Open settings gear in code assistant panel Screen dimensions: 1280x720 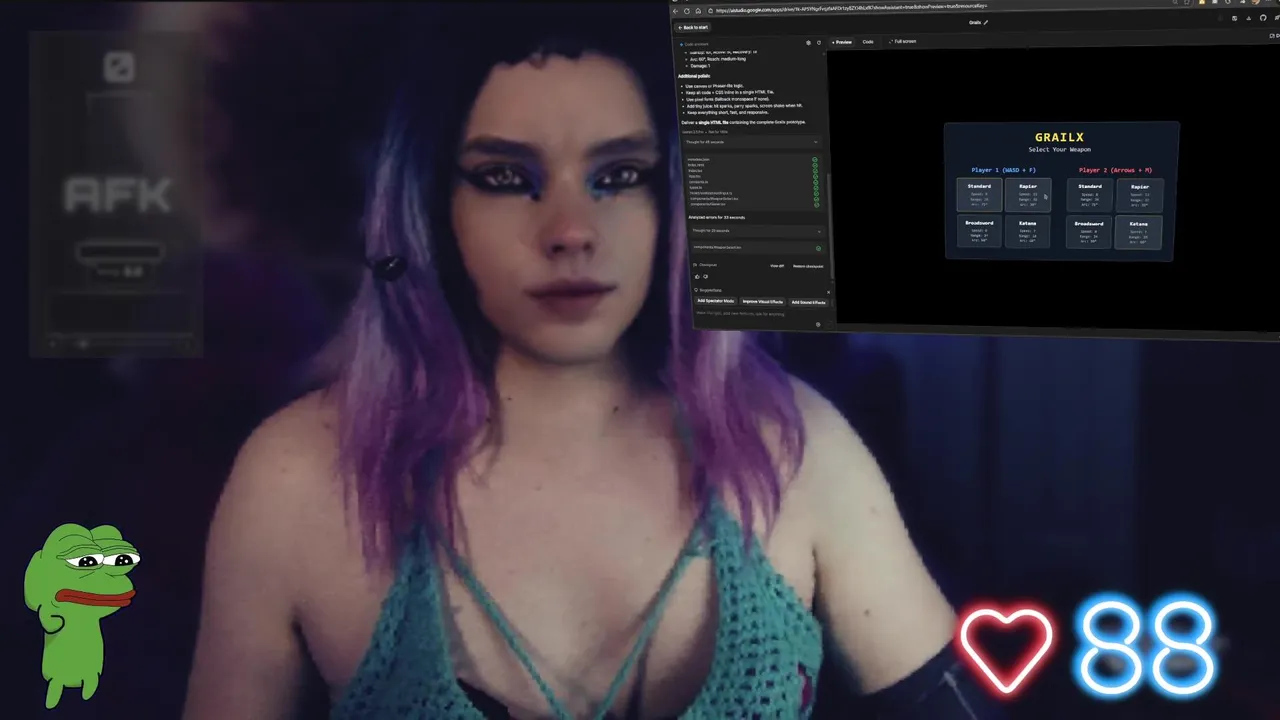pyautogui.click(x=808, y=43)
